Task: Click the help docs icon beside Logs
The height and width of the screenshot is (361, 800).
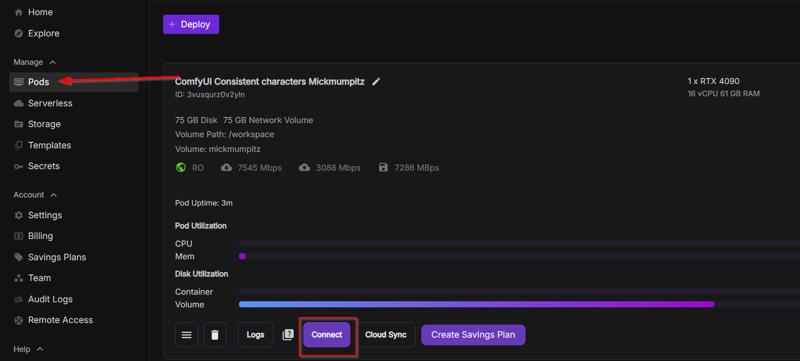Action: [288, 334]
